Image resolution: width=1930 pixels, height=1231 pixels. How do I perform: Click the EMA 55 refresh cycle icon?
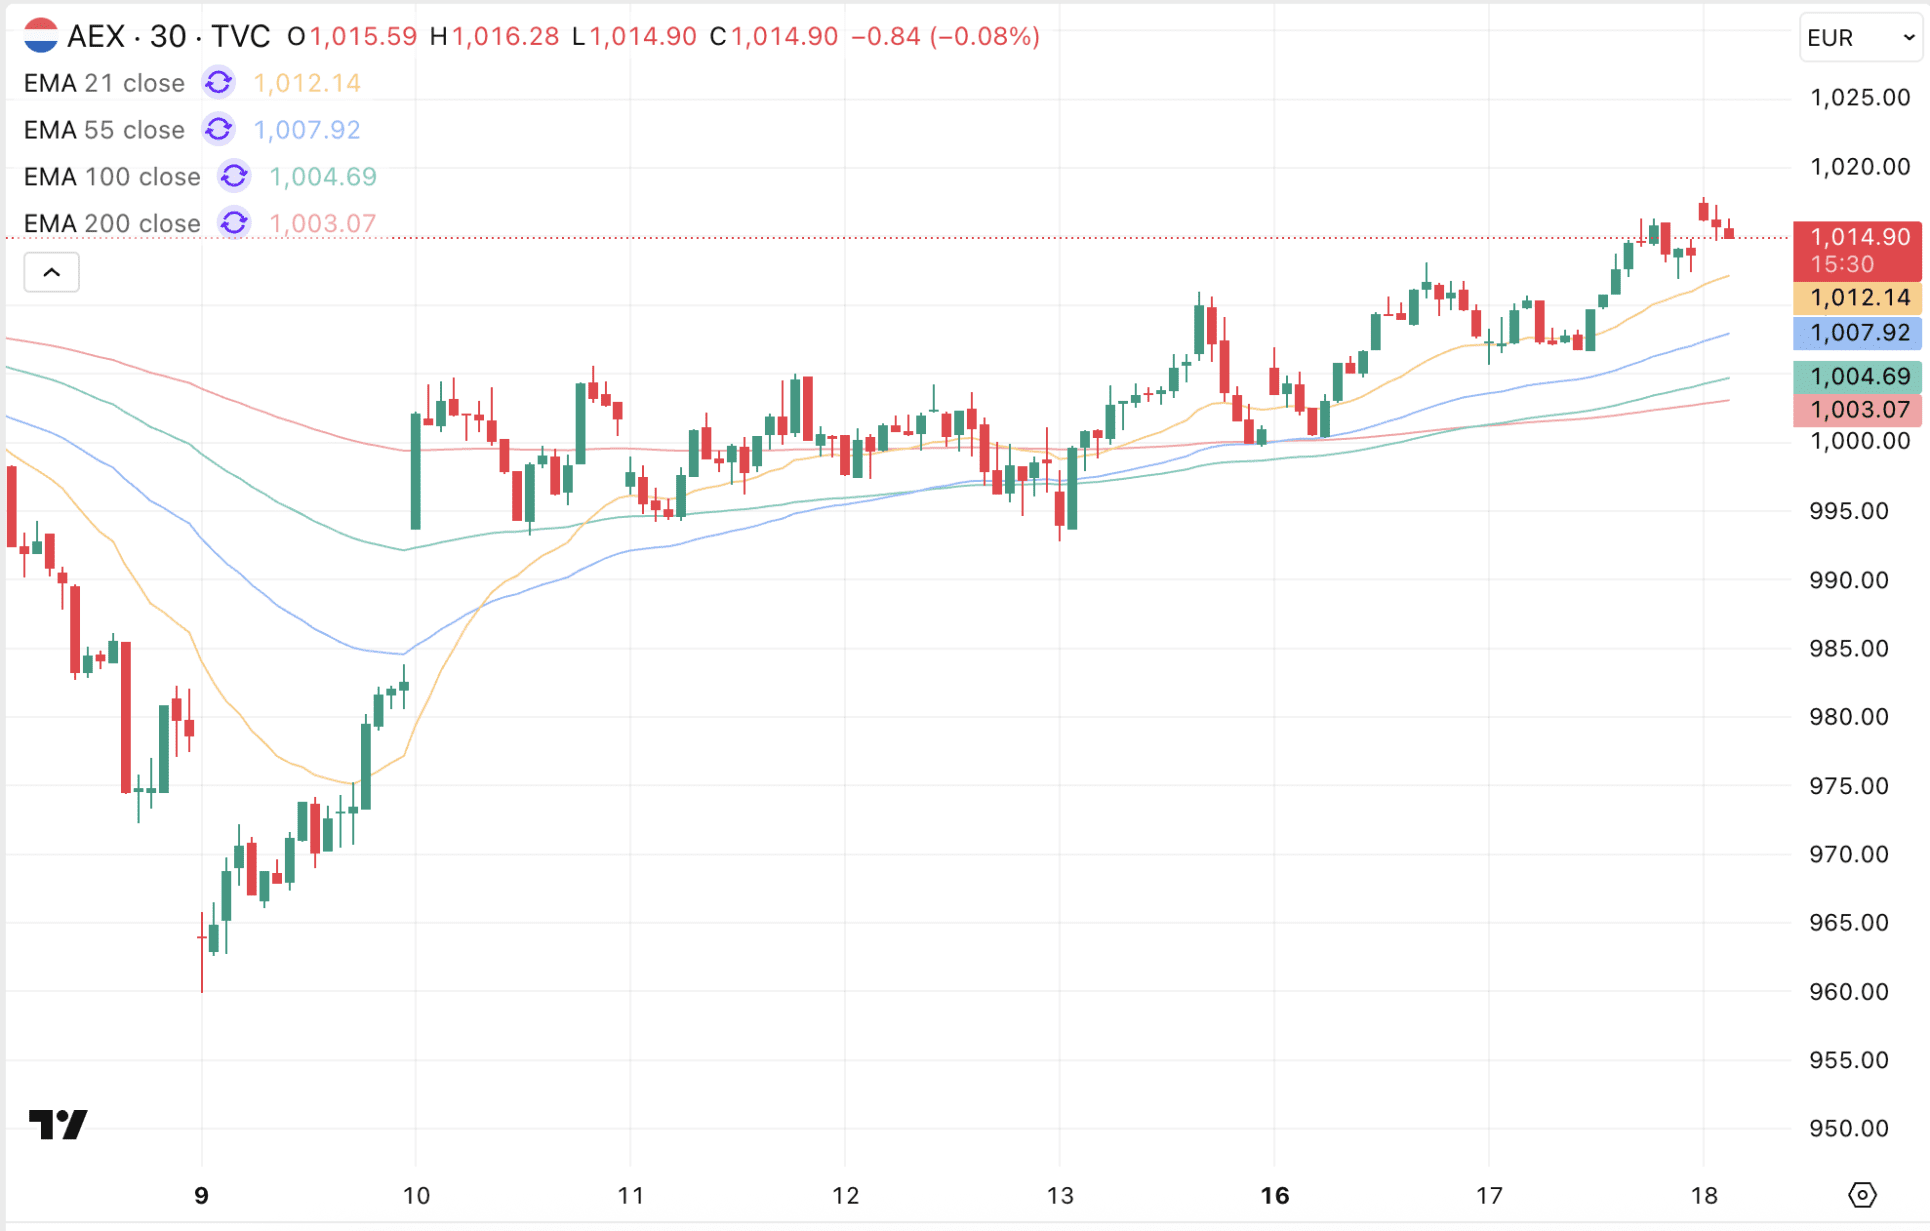pyautogui.click(x=218, y=130)
